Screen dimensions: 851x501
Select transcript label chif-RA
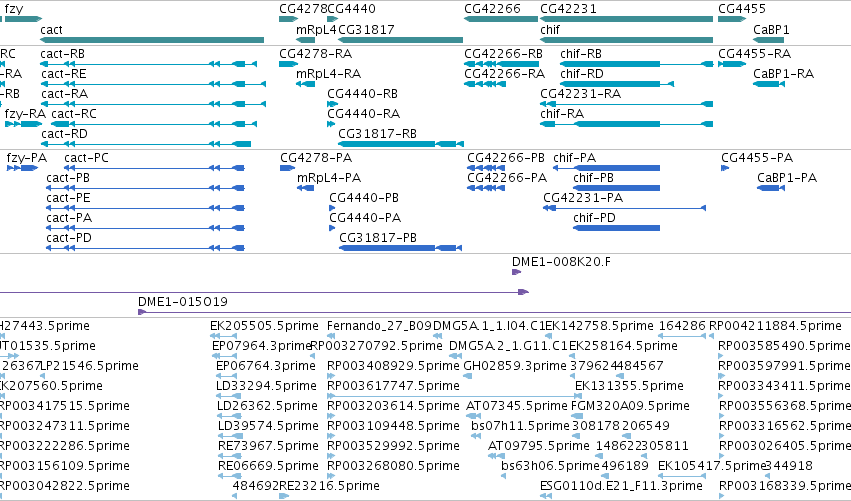[562, 114]
